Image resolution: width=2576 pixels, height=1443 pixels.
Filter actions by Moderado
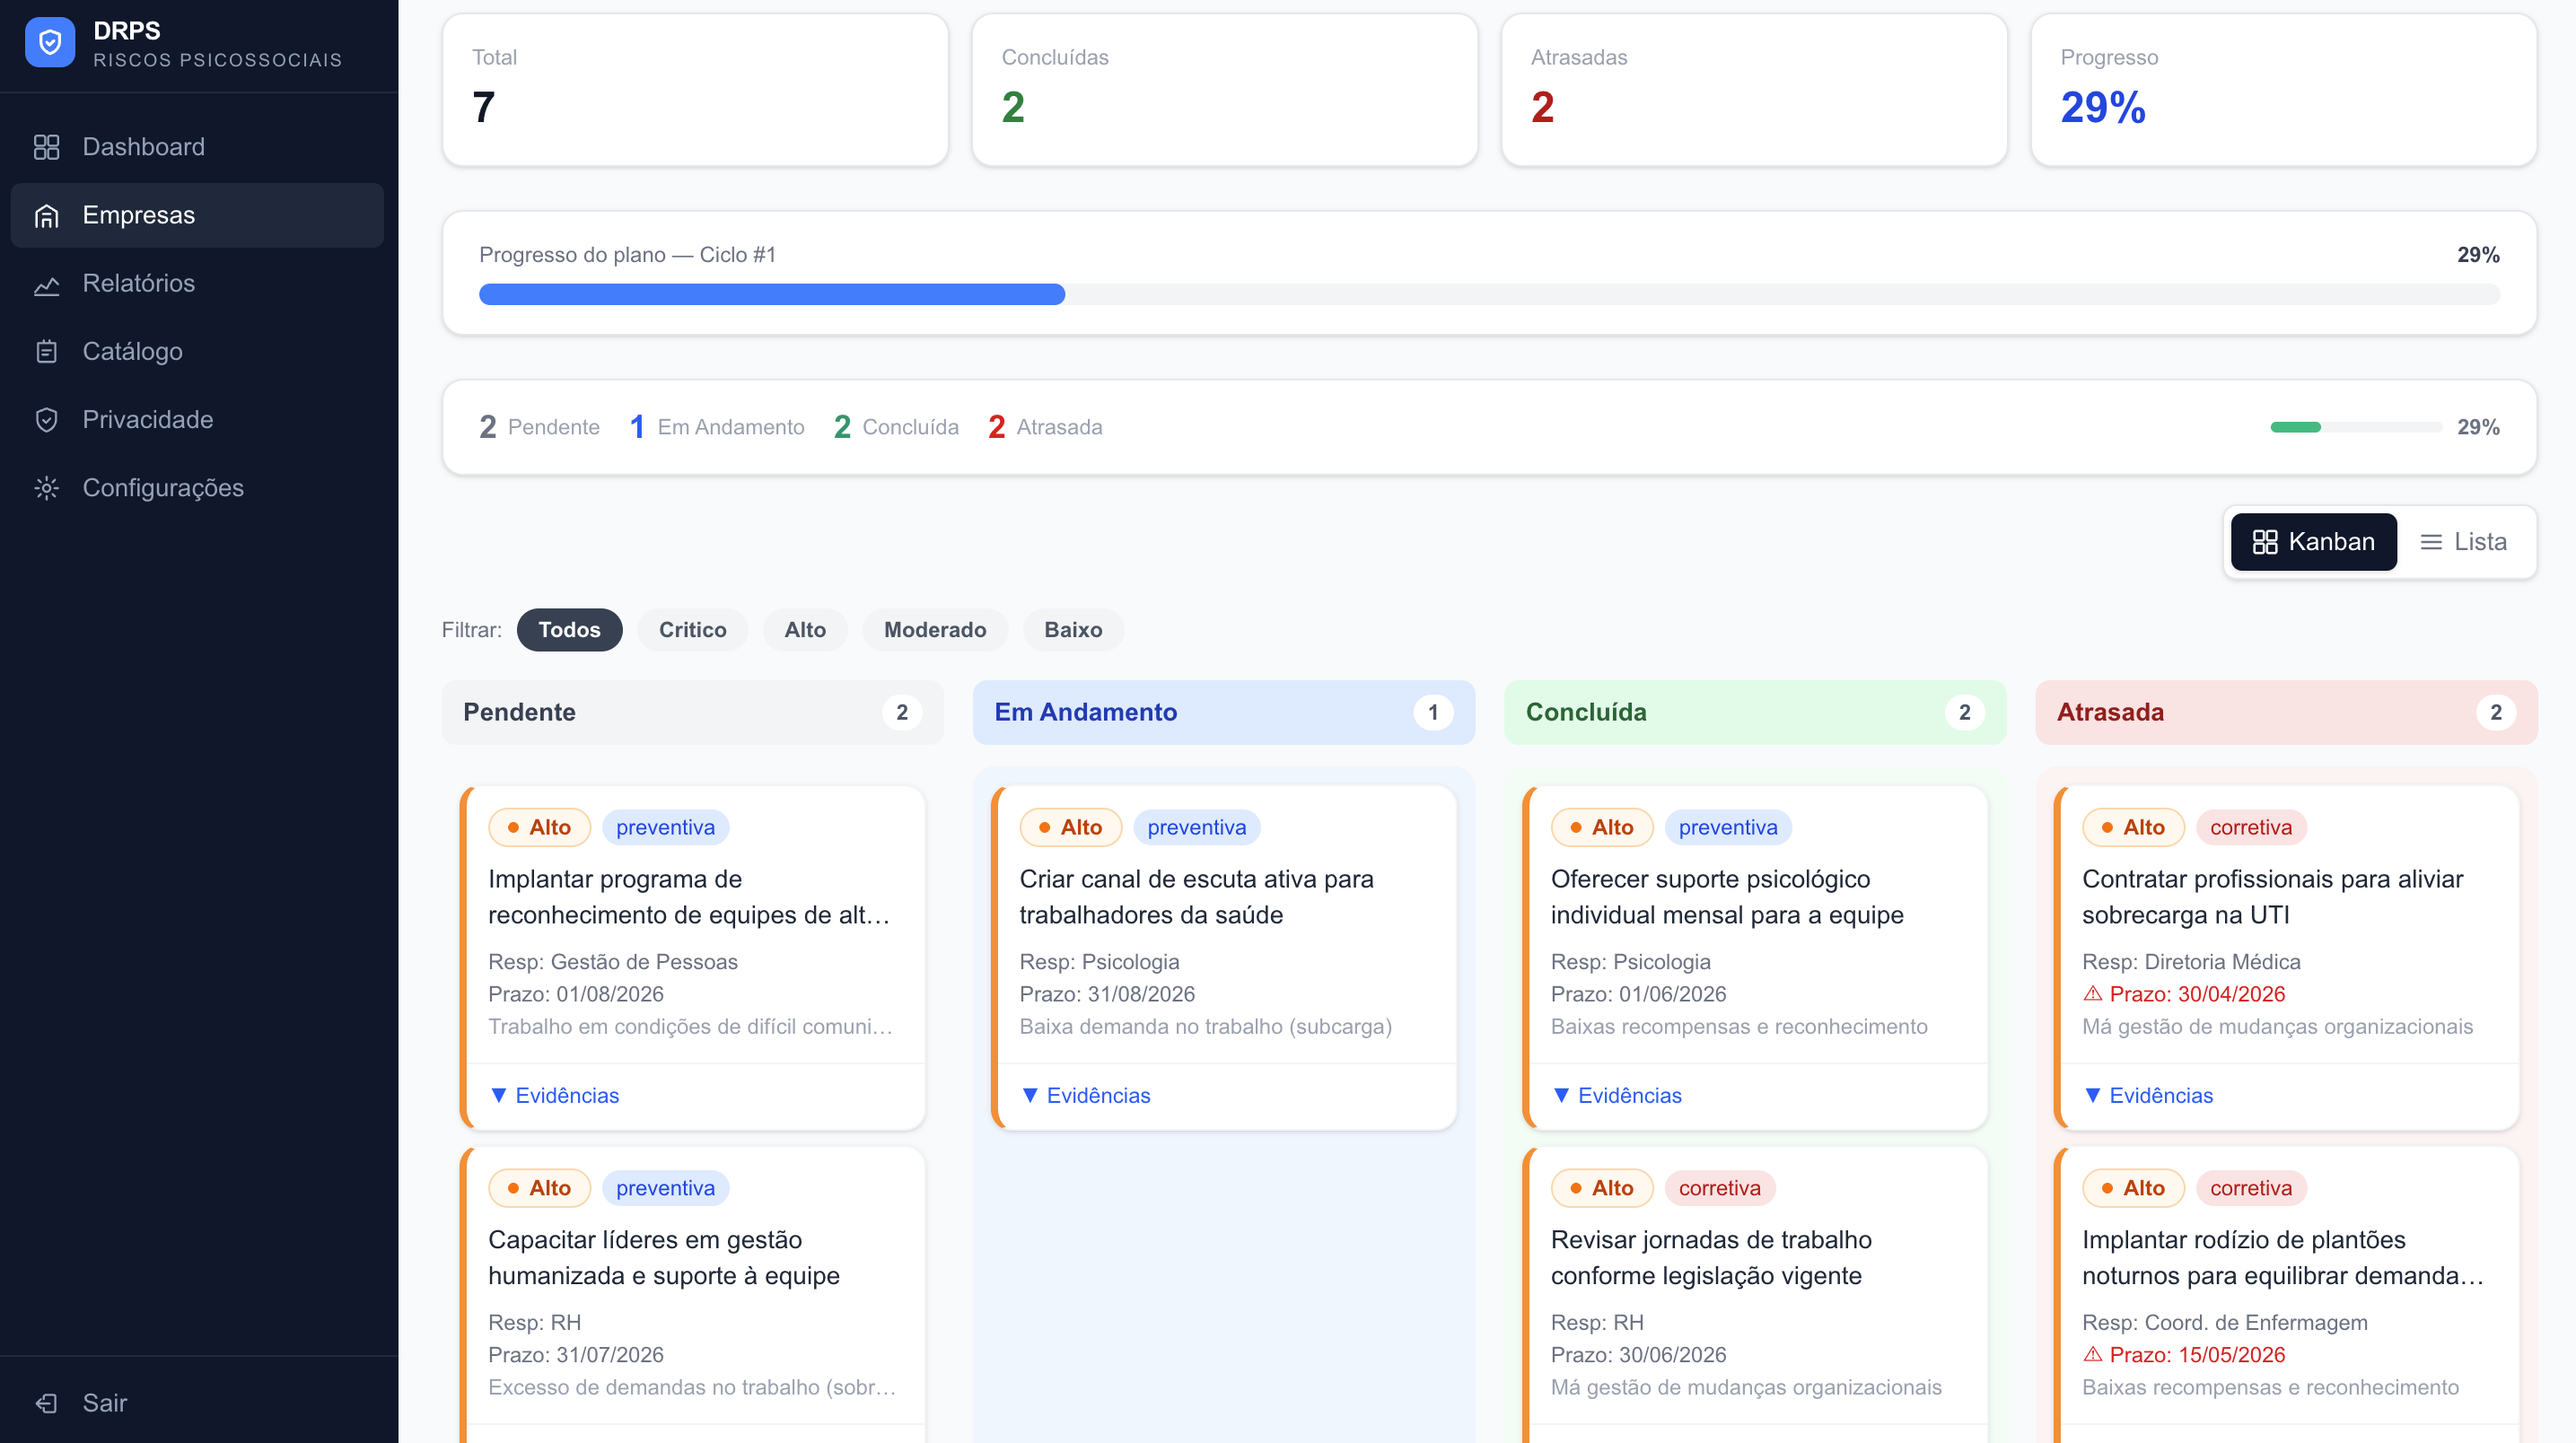point(935,630)
